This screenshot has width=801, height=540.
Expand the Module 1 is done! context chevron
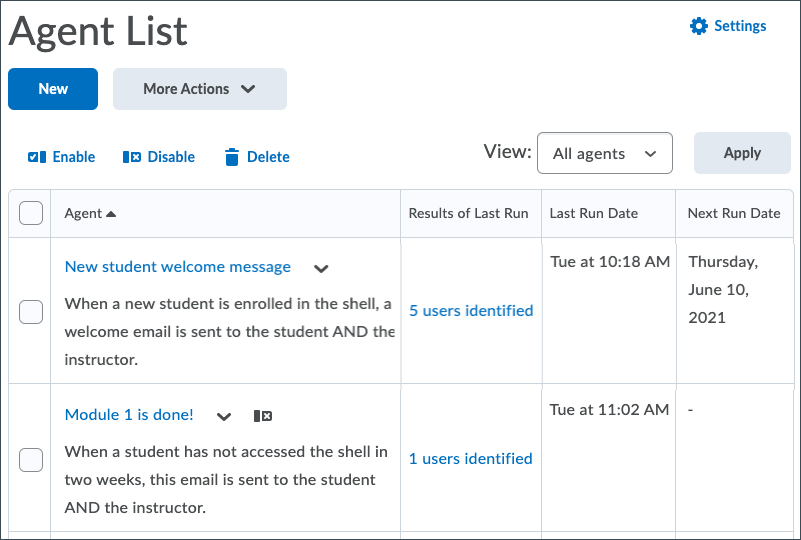pyautogui.click(x=224, y=416)
